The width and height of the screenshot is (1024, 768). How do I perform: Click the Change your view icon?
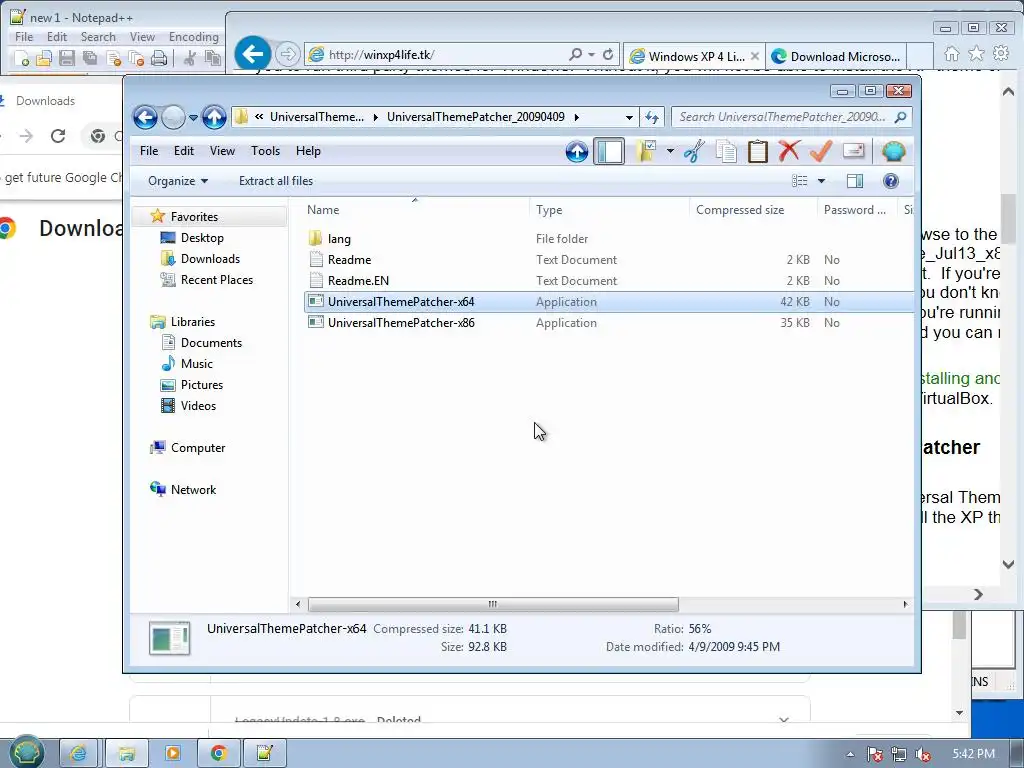[x=799, y=181]
